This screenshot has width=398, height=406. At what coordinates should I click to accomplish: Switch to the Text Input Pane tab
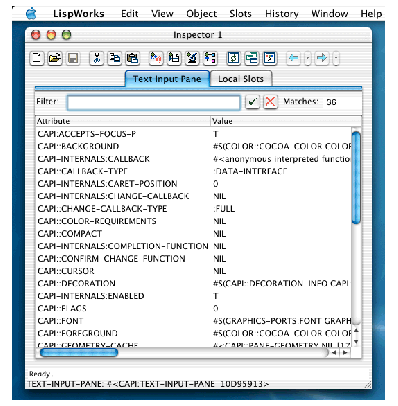coord(167,79)
